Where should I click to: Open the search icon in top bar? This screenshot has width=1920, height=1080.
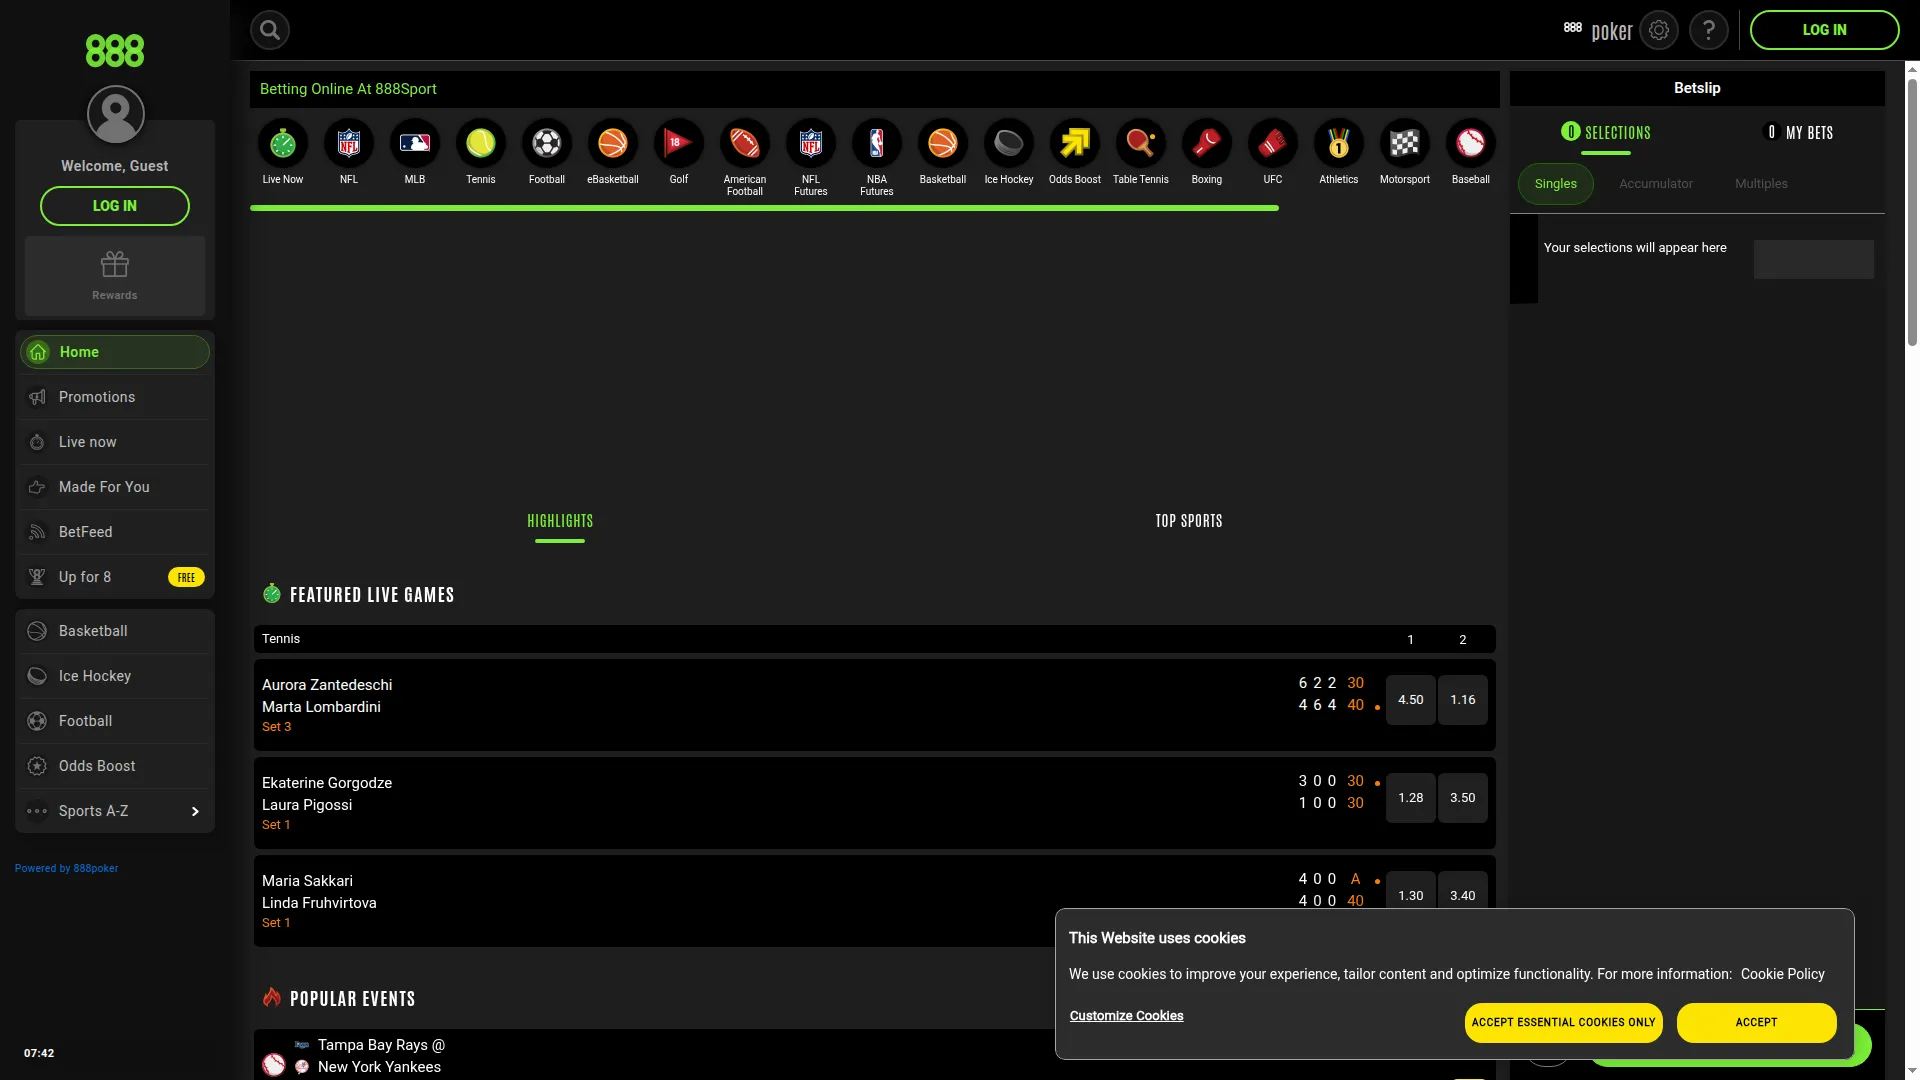click(270, 30)
